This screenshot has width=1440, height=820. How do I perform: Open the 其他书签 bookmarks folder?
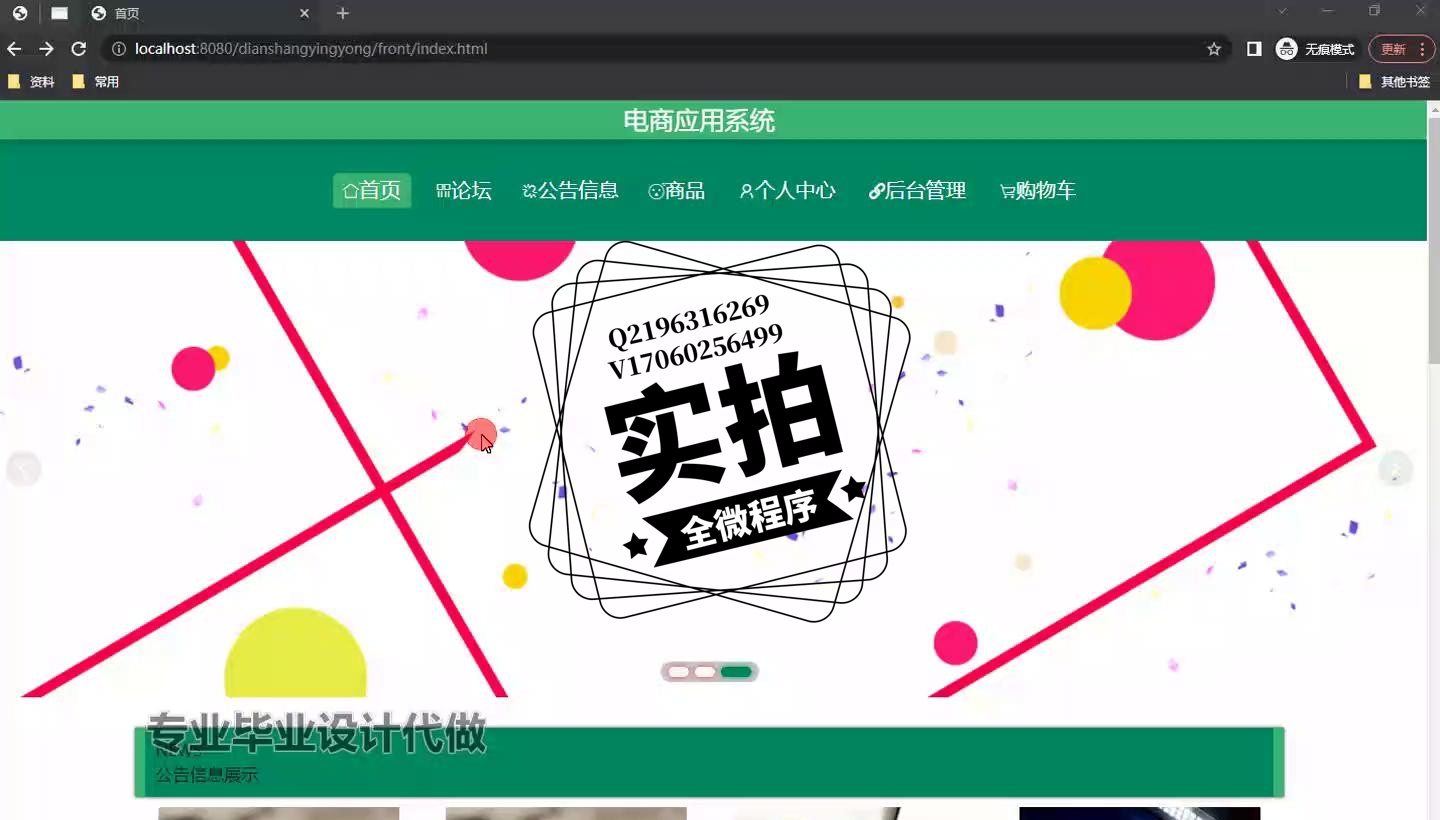(x=1394, y=82)
